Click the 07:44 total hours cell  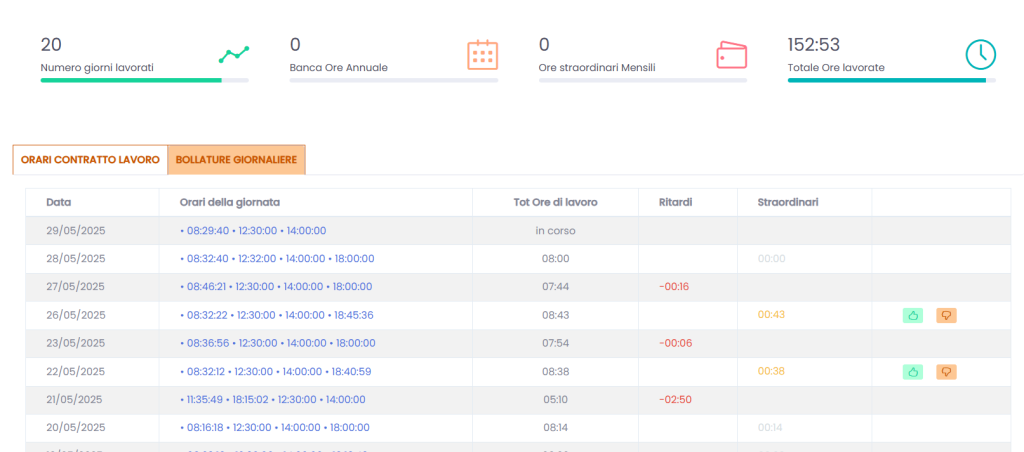pos(555,287)
